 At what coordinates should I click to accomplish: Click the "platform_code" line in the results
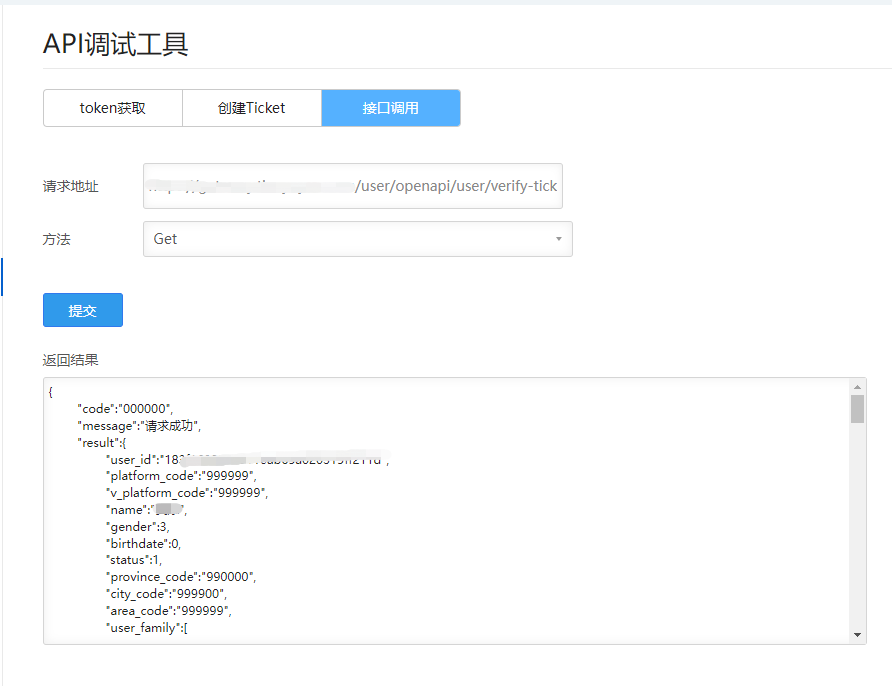point(181,476)
